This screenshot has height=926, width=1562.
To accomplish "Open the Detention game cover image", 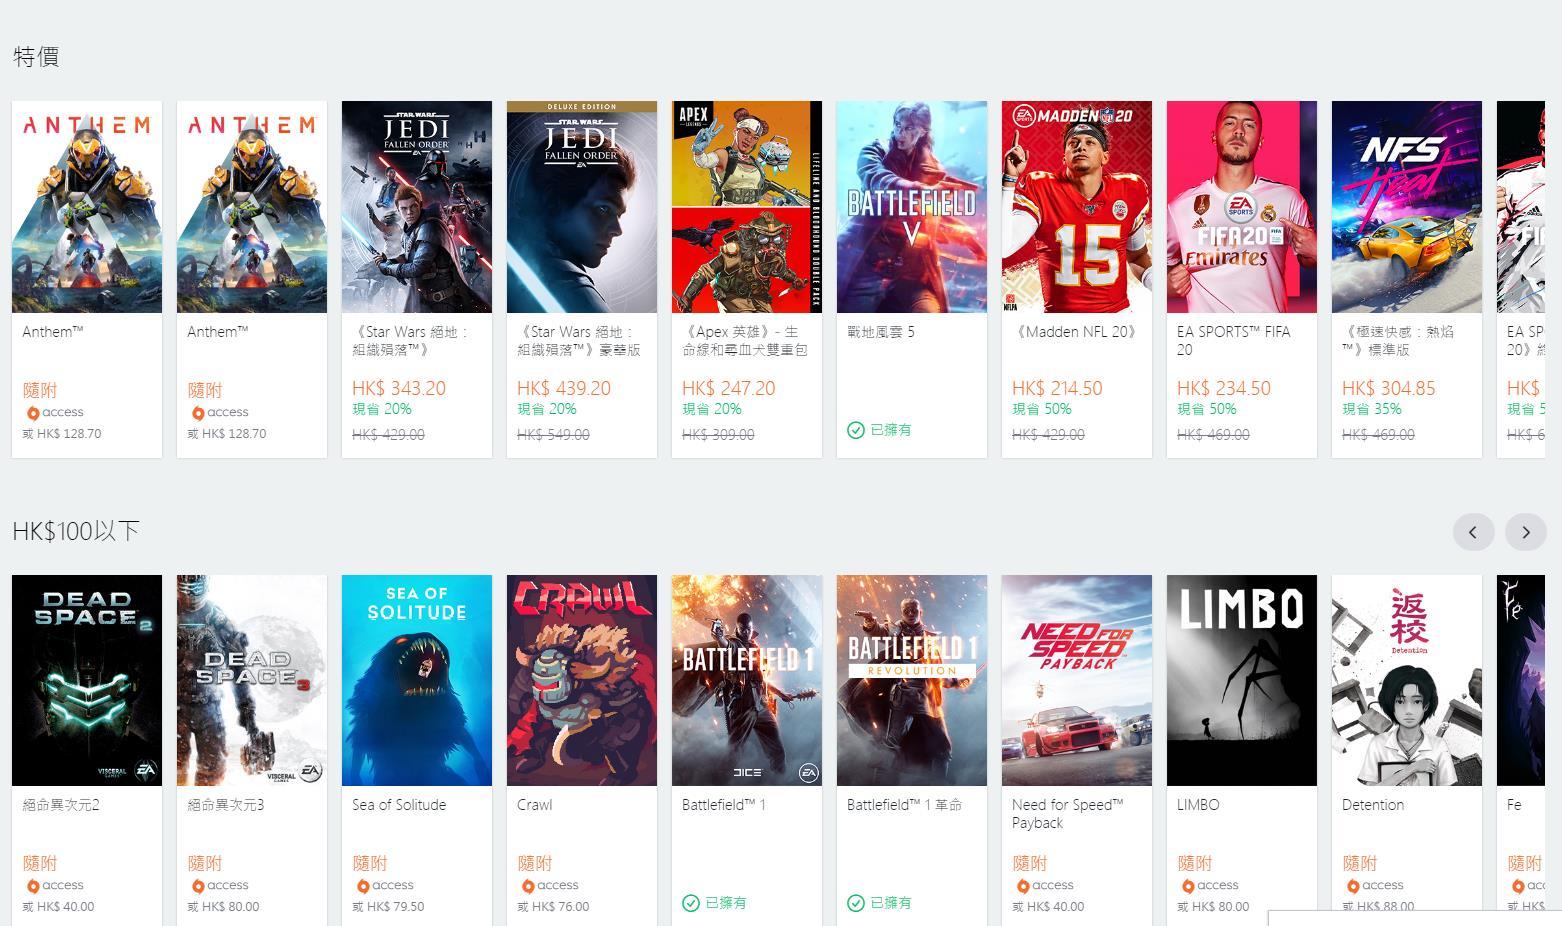I will pos(1407,680).
